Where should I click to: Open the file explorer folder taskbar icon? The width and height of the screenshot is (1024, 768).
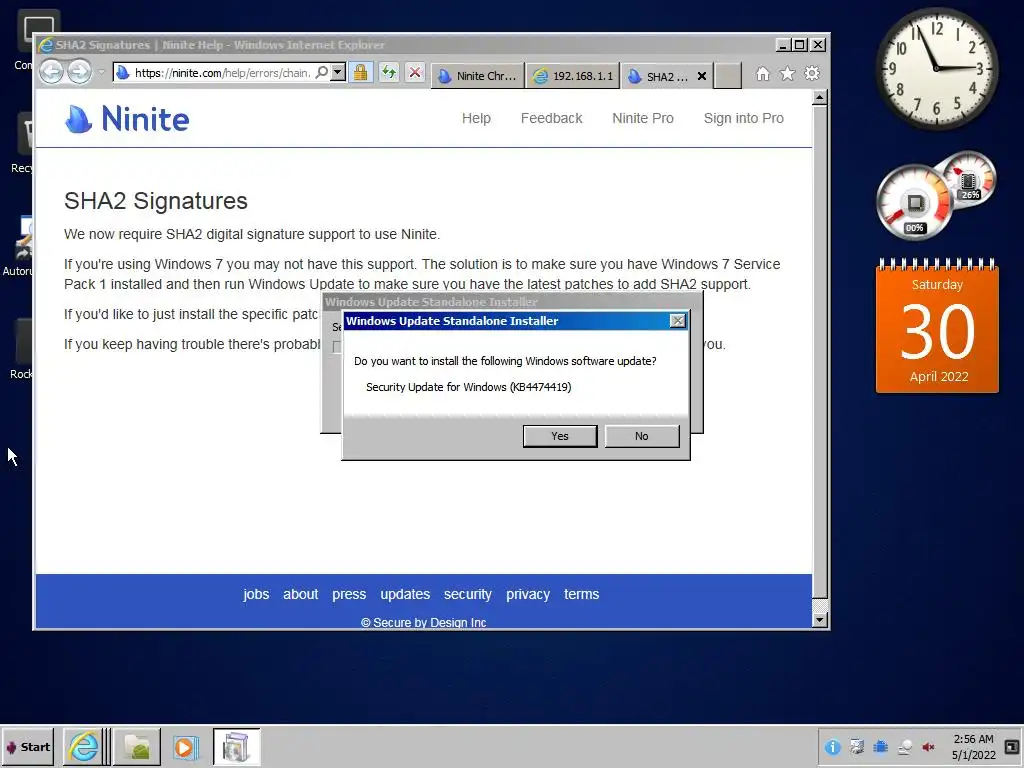[137, 746]
